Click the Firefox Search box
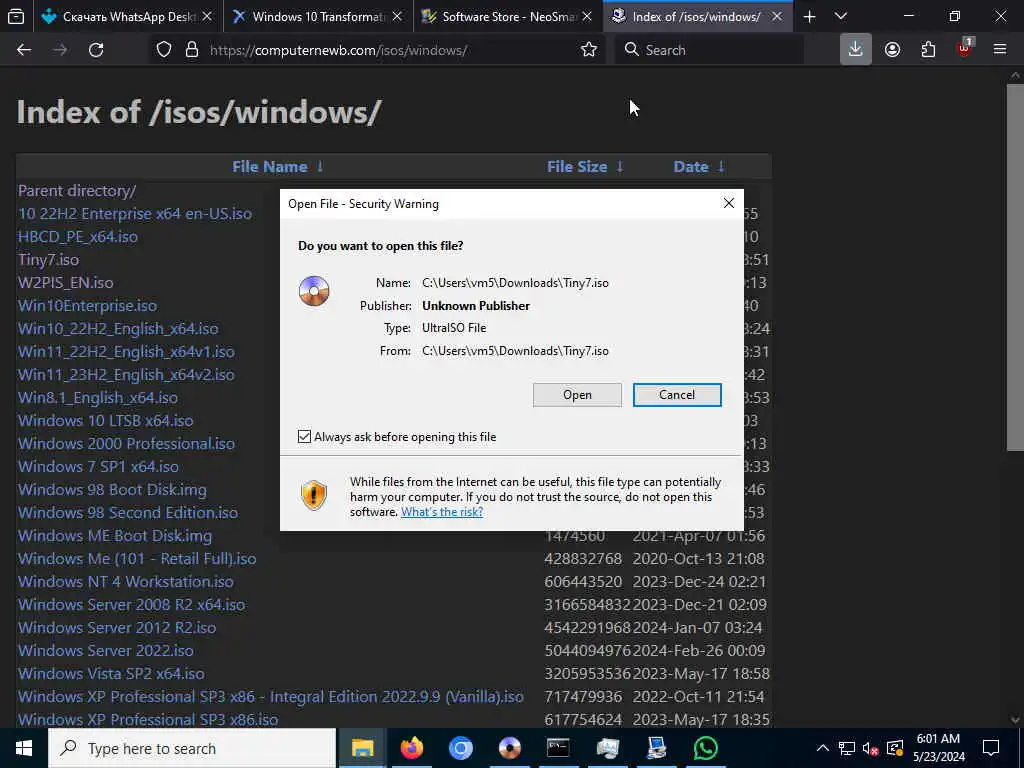The image size is (1024, 768). 709,50
